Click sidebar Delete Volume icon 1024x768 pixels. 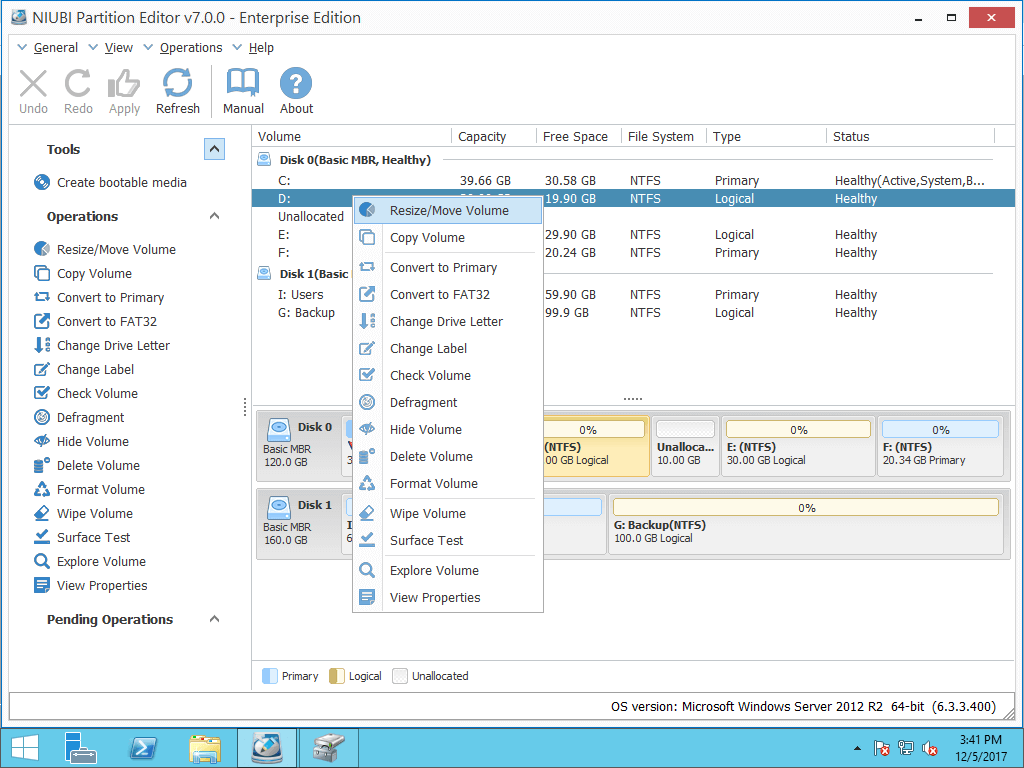[x=42, y=465]
